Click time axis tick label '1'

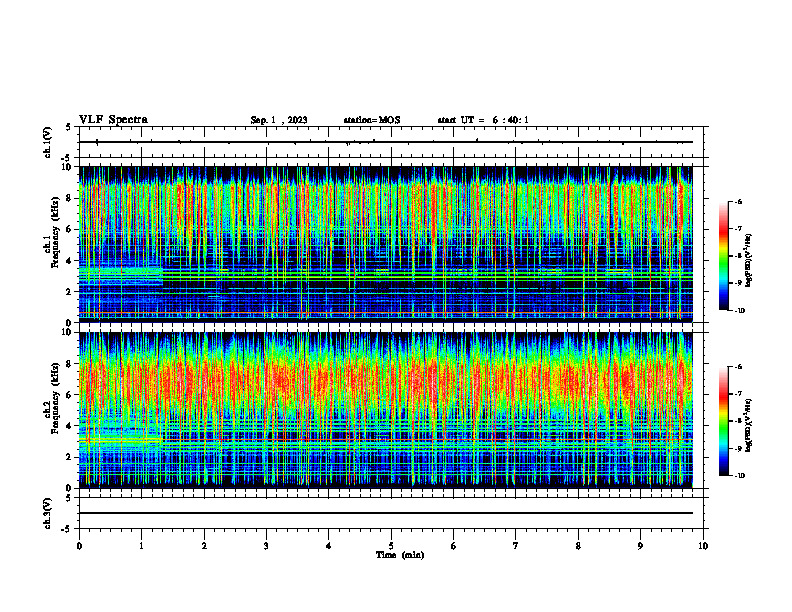(141, 546)
